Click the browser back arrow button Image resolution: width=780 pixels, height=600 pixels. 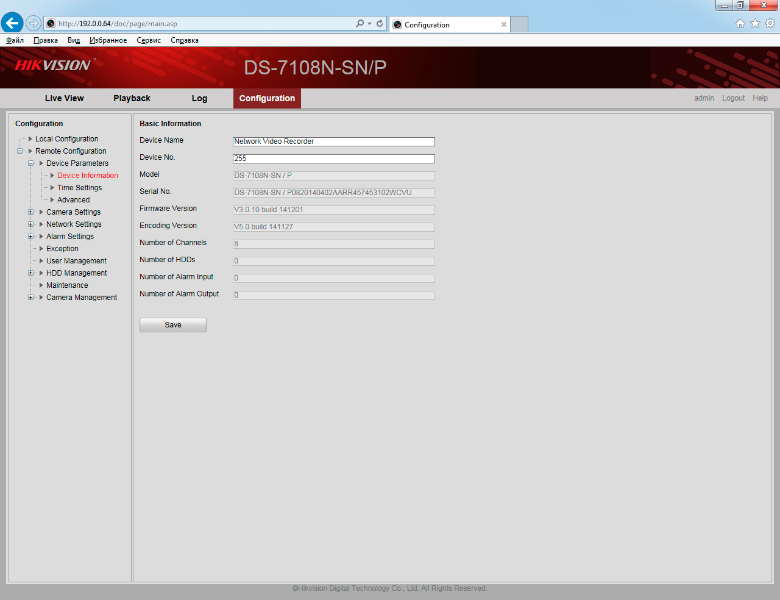click(12, 23)
